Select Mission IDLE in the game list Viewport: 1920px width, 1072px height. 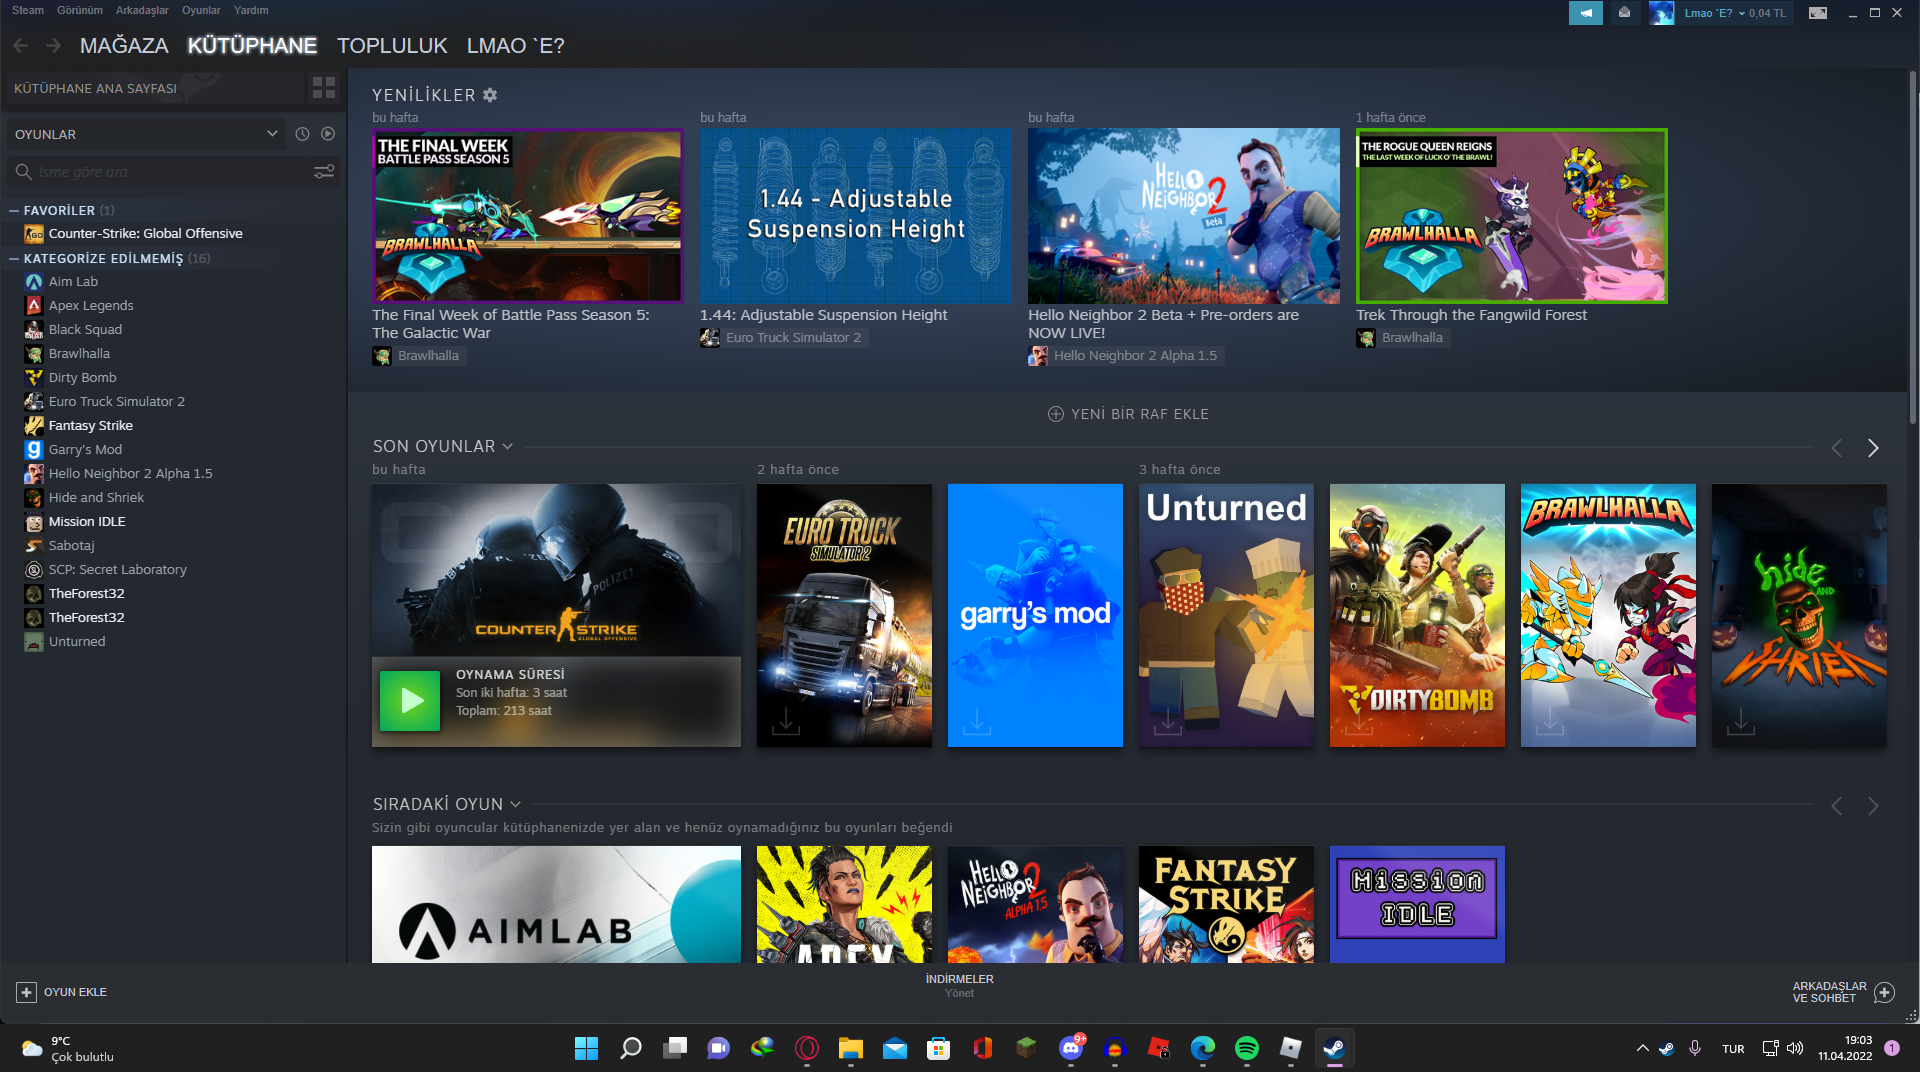click(87, 522)
